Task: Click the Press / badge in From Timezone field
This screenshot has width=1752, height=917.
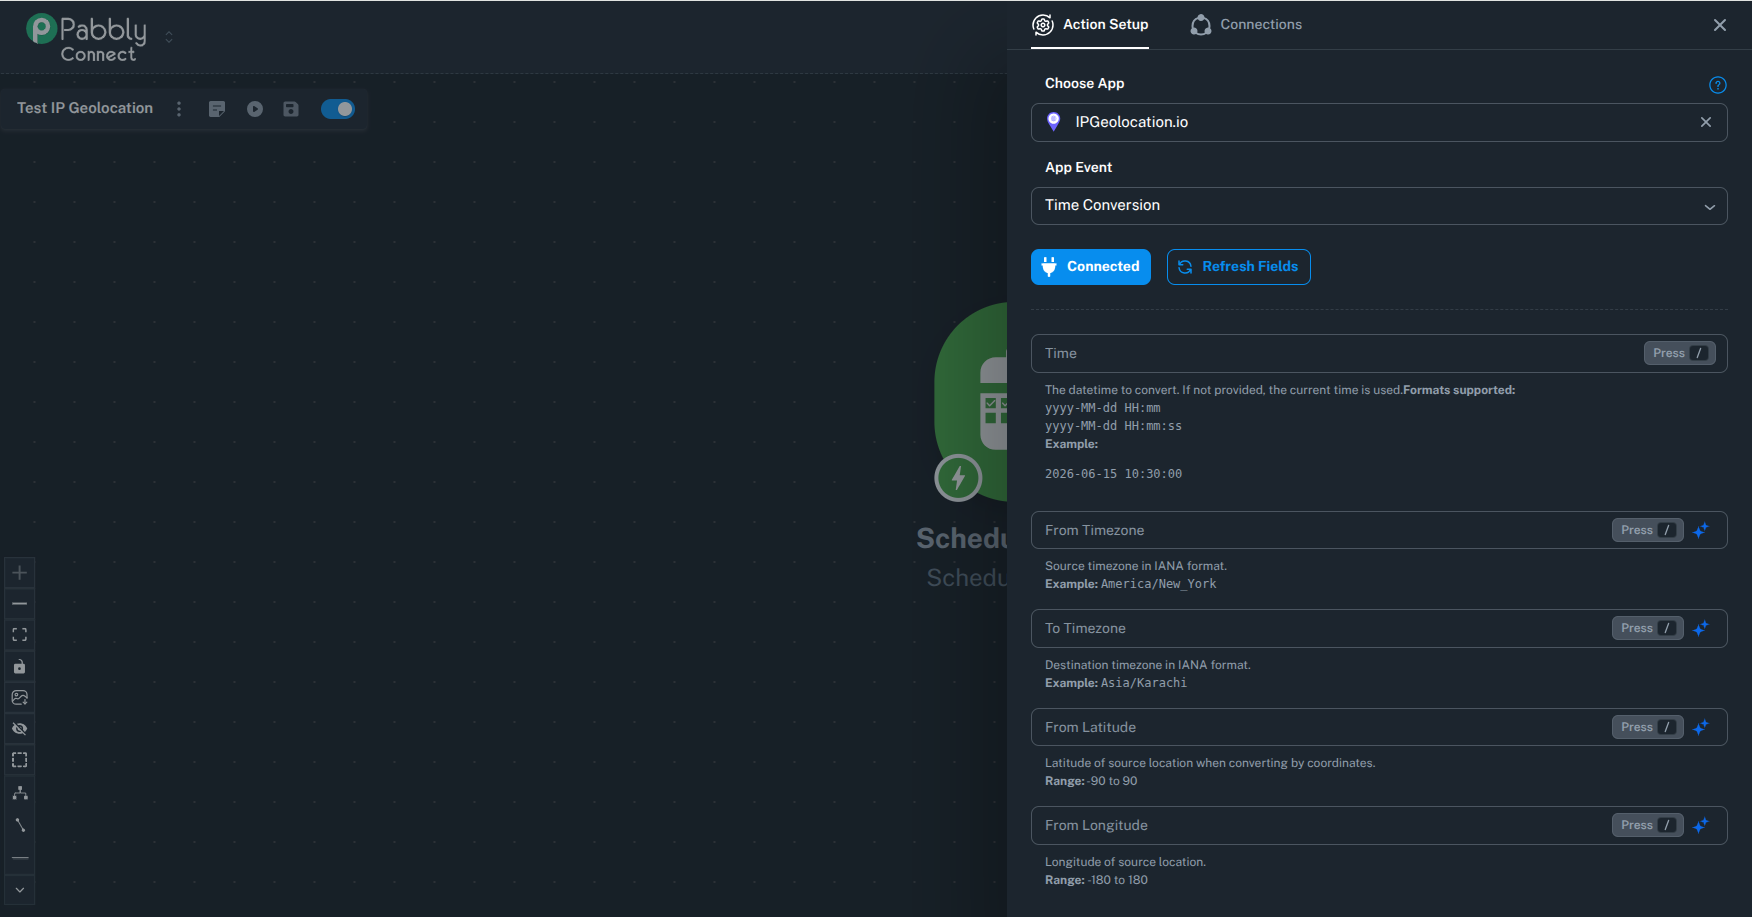Action: coord(1648,530)
